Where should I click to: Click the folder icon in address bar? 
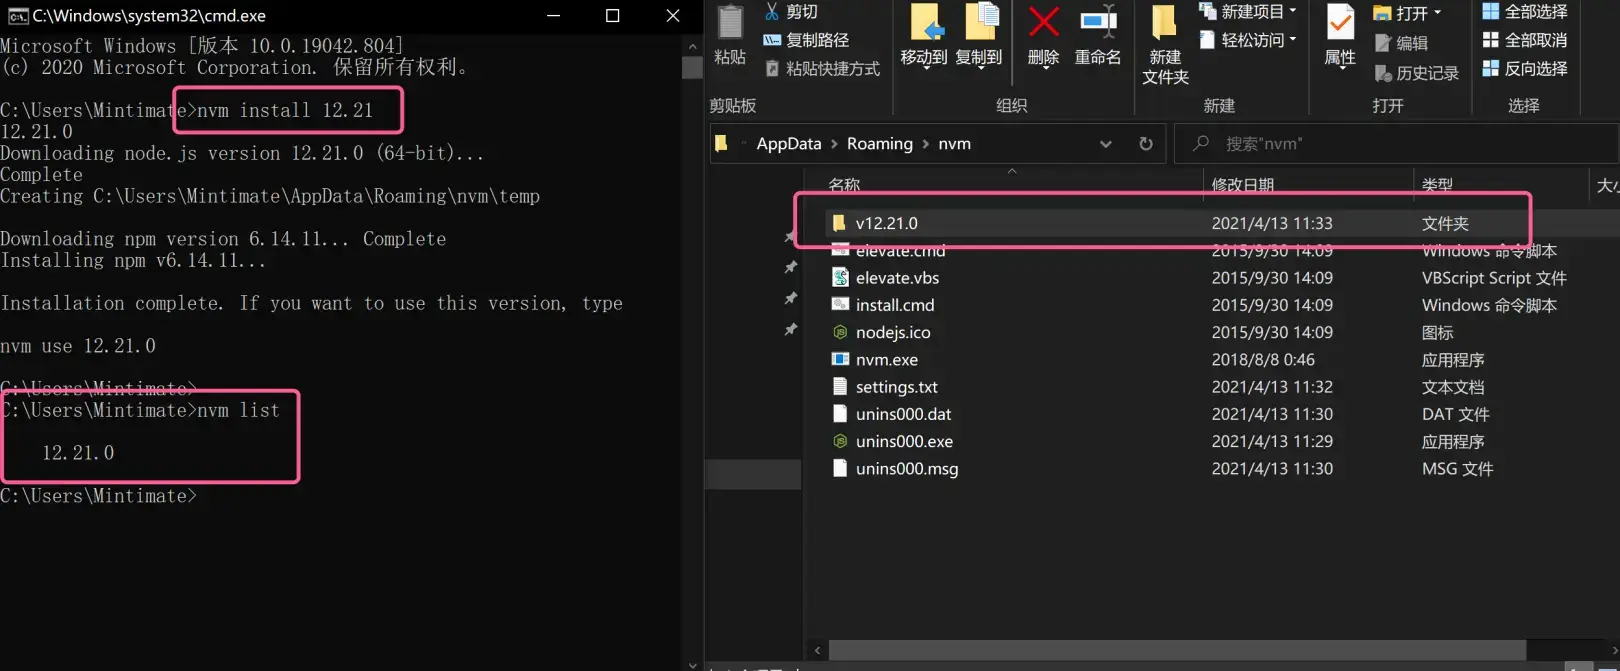721,144
